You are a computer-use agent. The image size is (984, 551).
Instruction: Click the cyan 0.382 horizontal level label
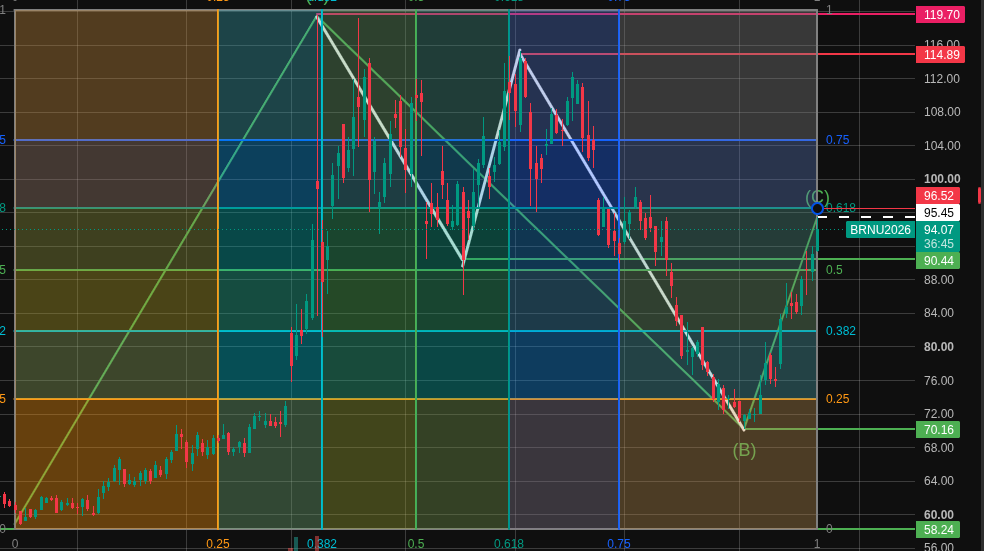[x=840, y=331]
